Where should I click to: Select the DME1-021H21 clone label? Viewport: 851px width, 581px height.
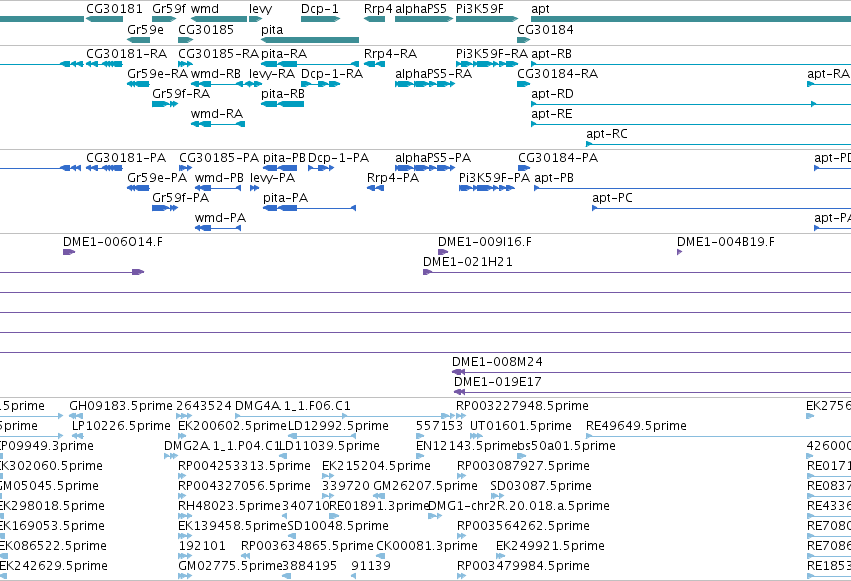[468, 262]
